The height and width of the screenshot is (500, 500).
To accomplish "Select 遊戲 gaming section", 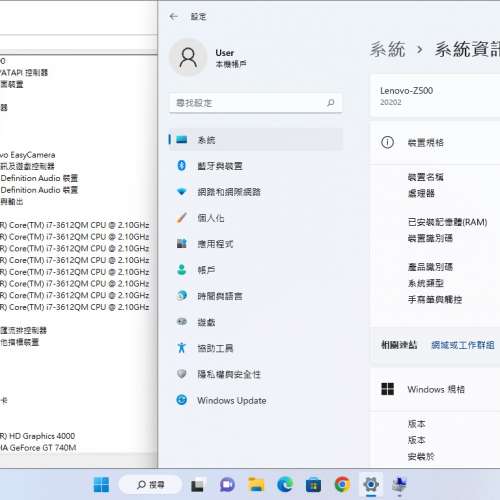I will [256, 322].
